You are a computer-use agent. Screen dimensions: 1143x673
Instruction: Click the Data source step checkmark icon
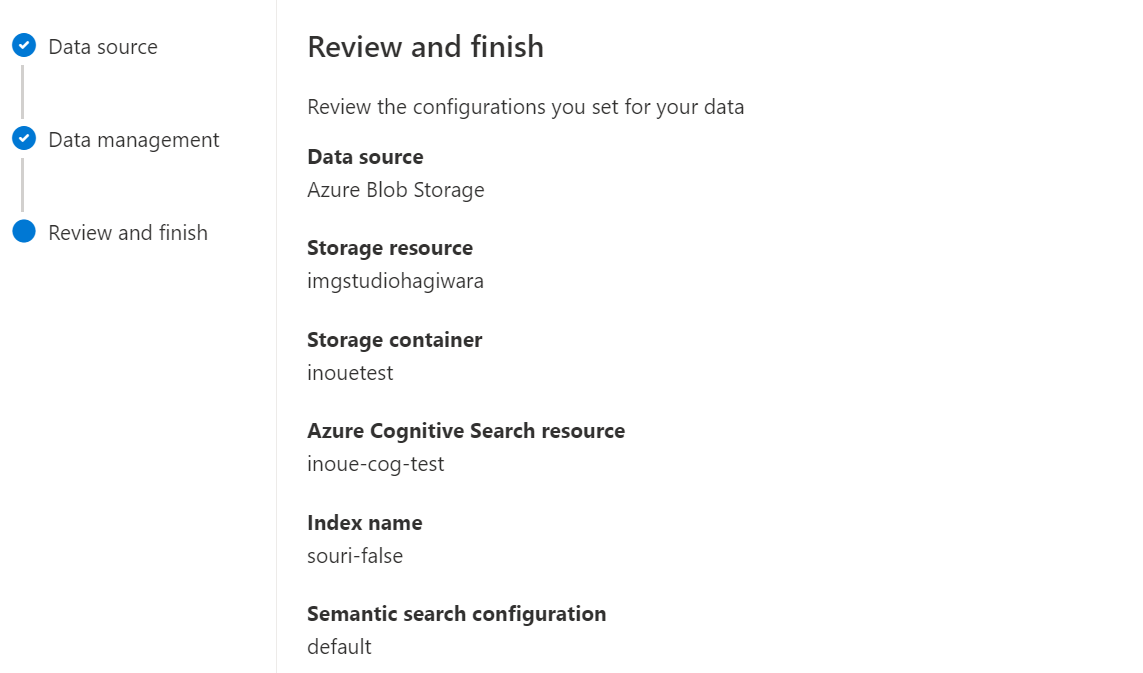tap(24, 45)
